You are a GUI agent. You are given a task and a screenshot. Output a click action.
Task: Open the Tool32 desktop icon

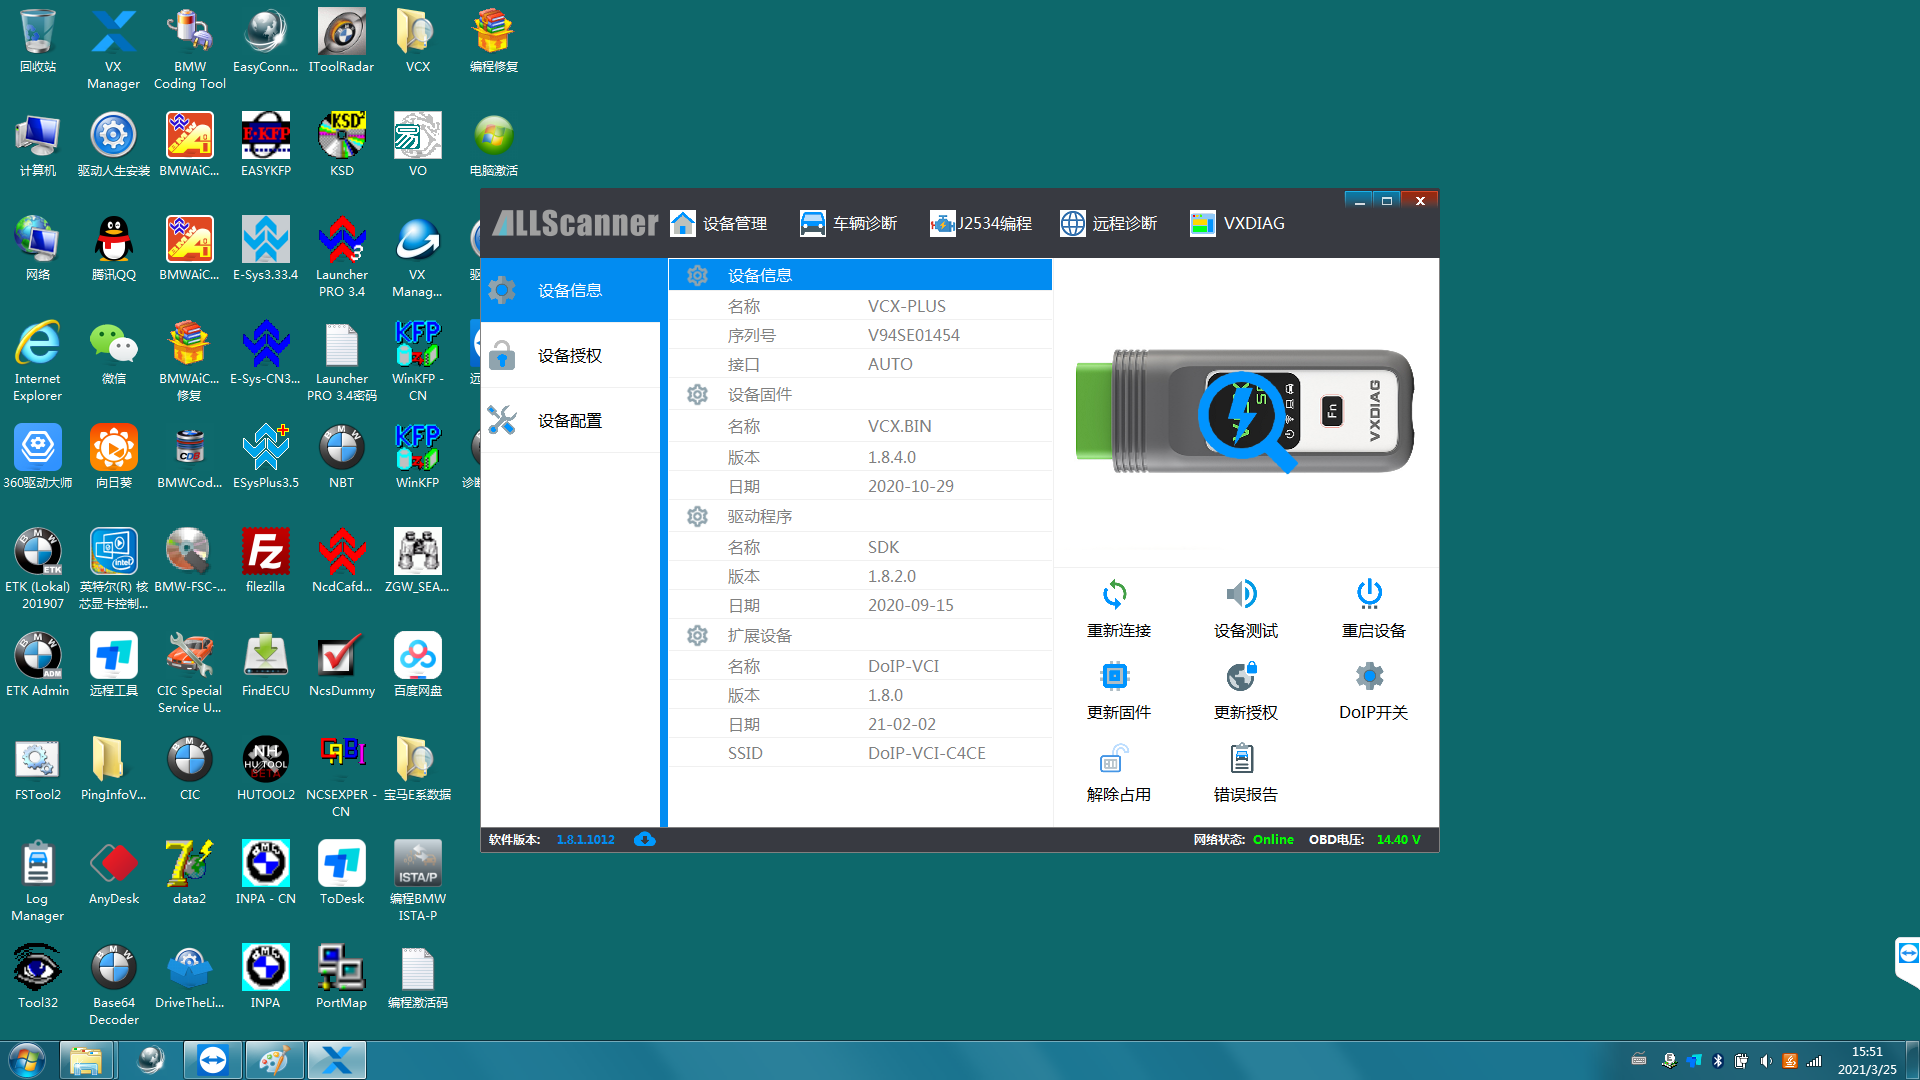coord(38,978)
